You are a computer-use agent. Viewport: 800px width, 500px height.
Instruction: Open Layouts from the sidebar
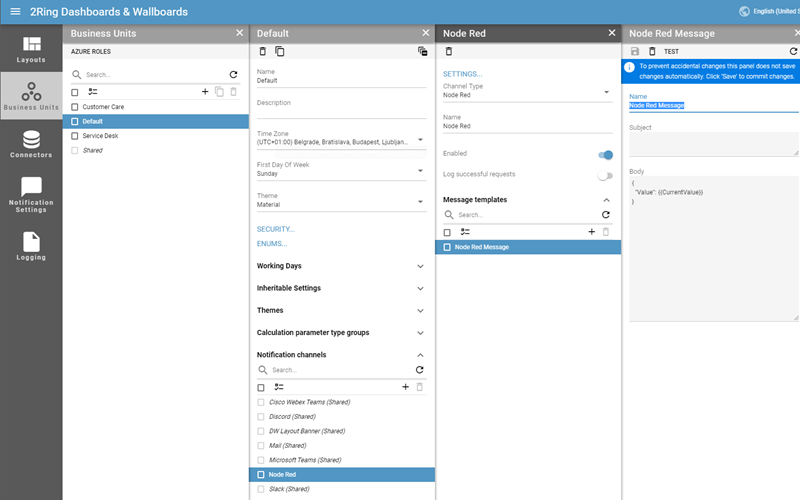point(31,49)
